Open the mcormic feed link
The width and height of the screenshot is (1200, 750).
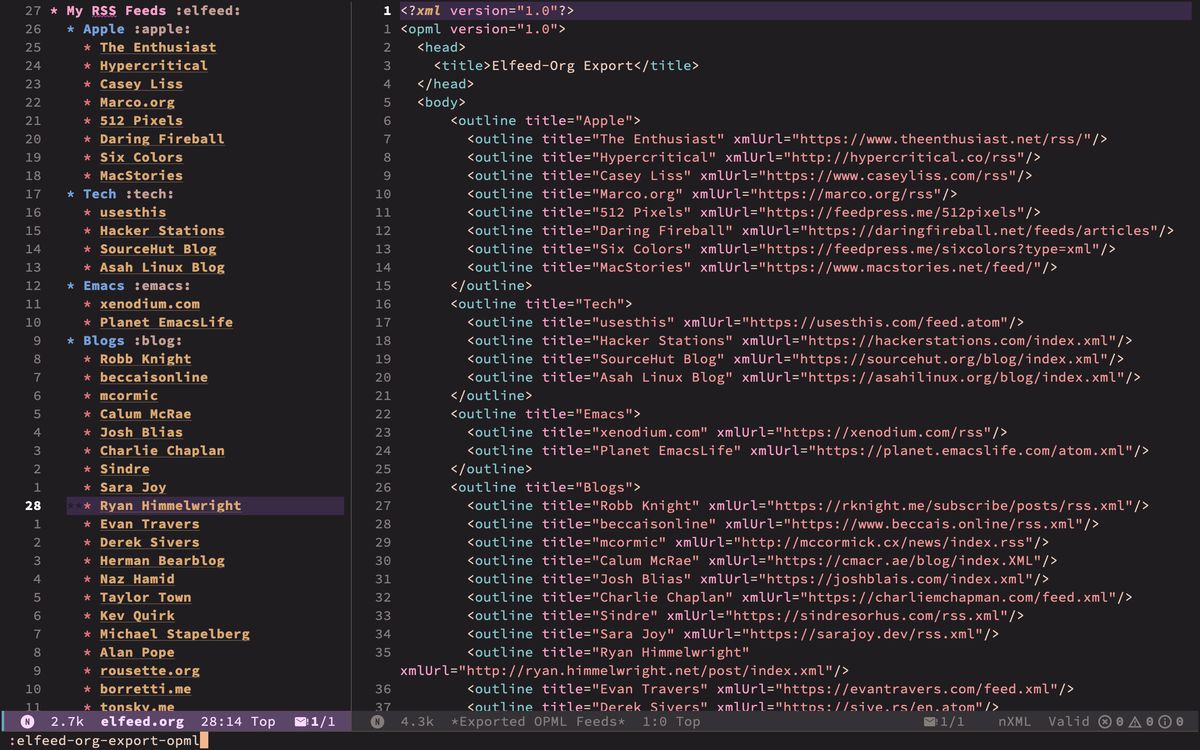coord(129,396)
